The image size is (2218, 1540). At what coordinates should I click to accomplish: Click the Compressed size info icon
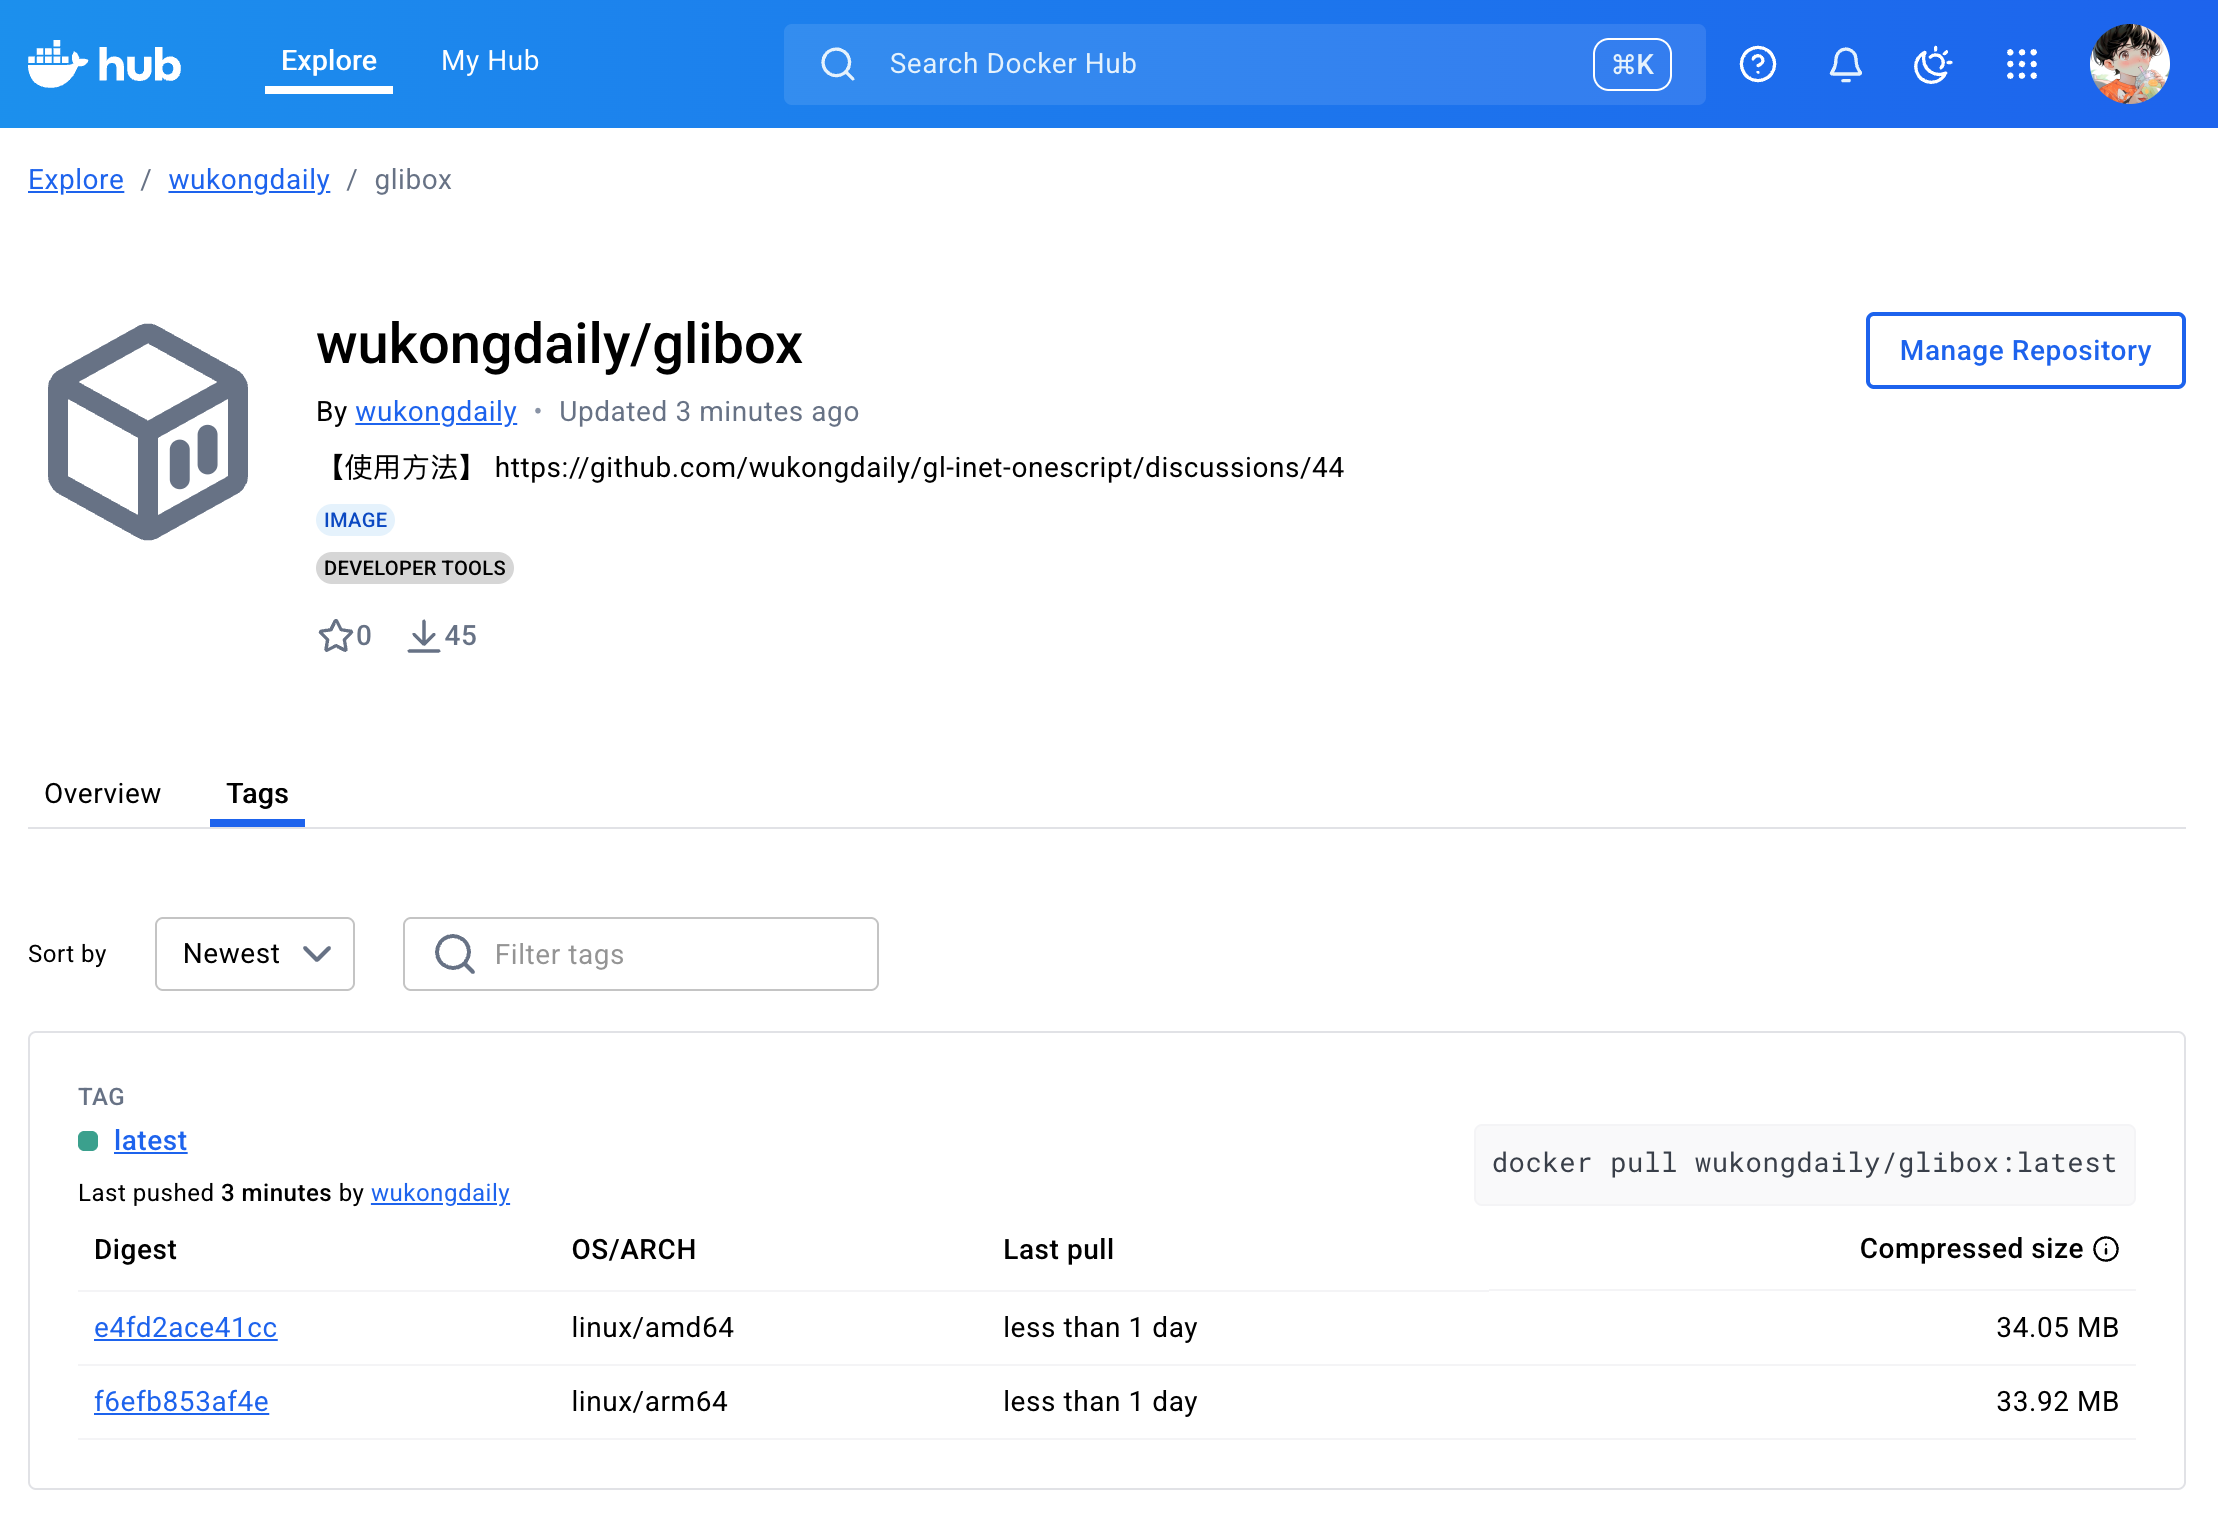point(2106,1249)
